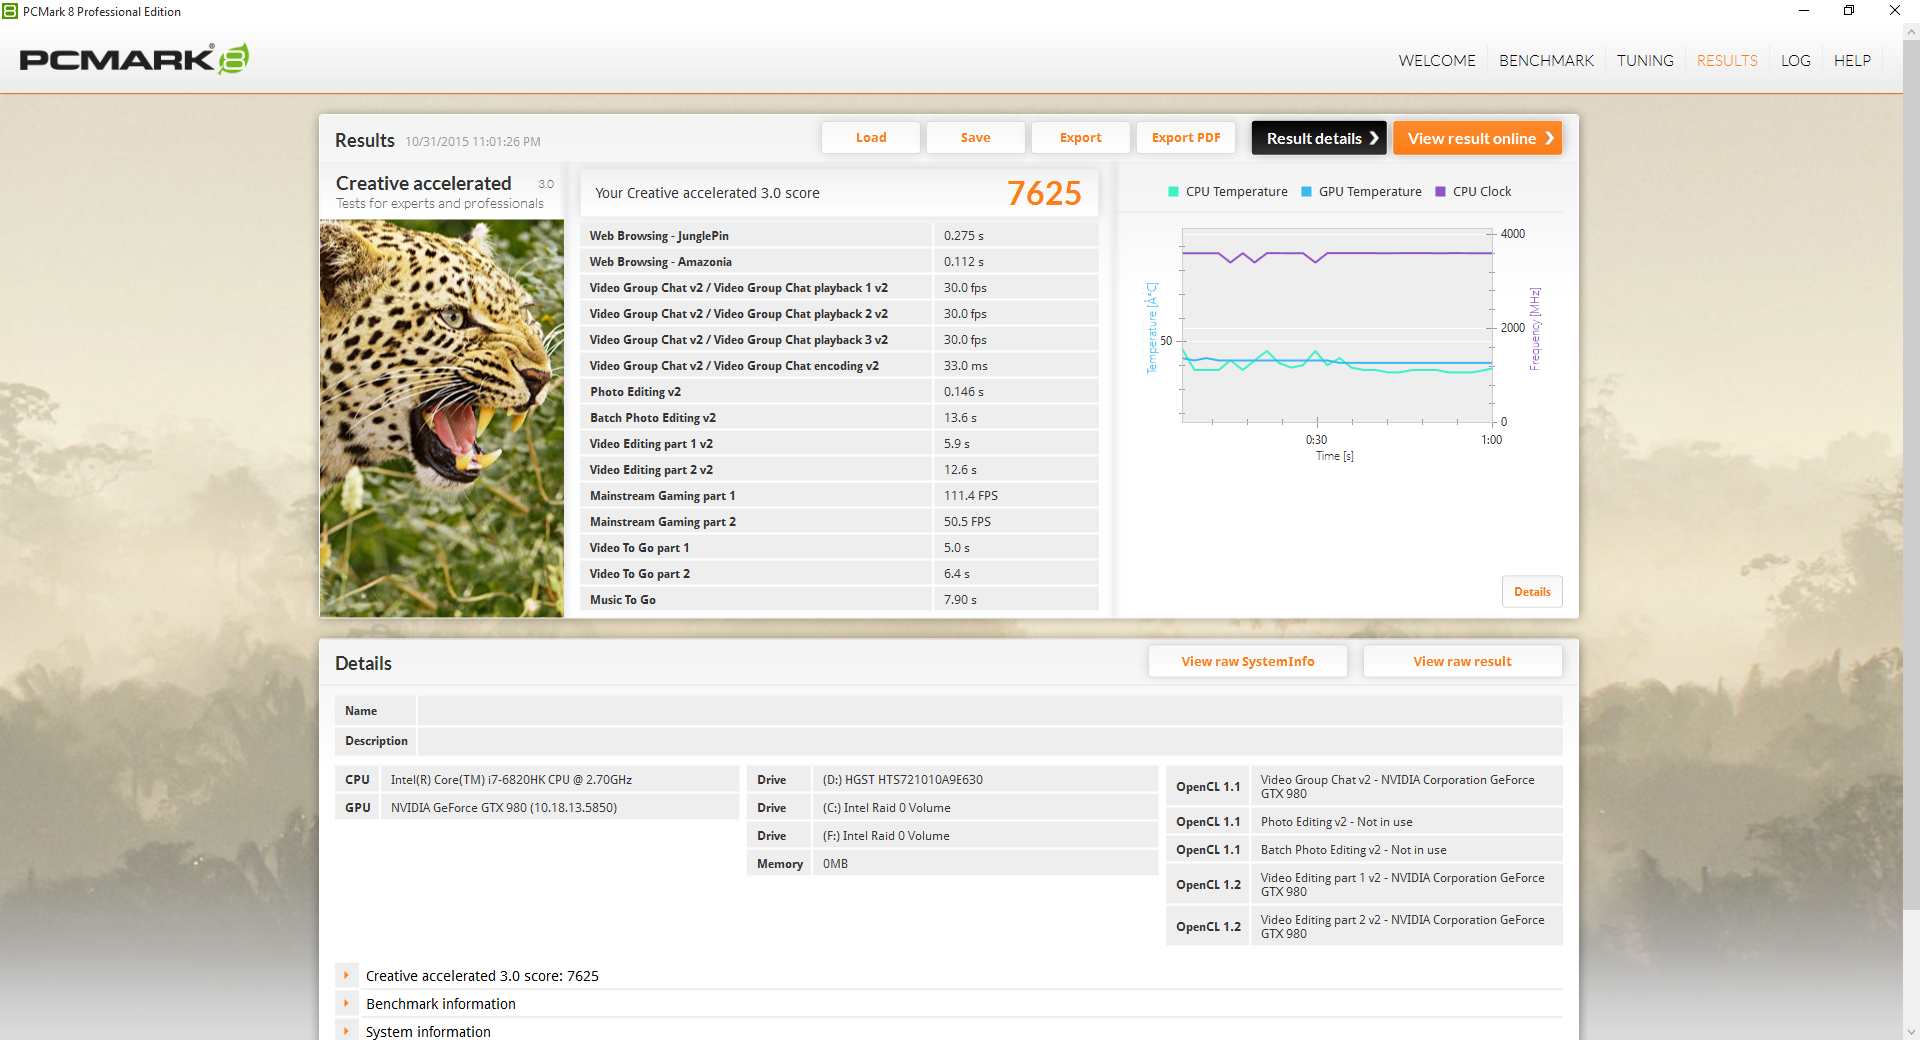
Task: Expand System information section
Action: point(346,1031)
